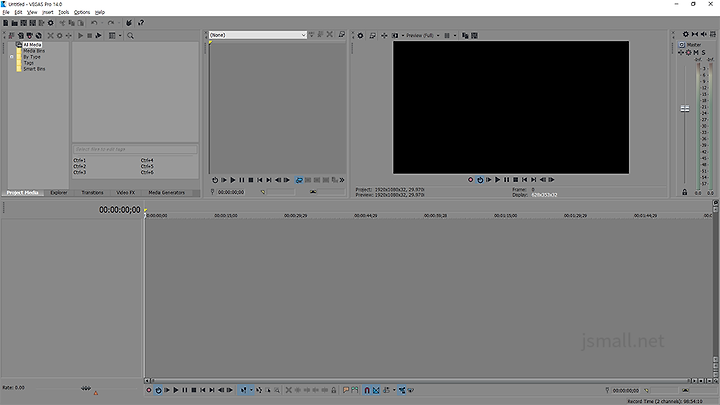Open Preview (Full) quality dropdown
The image size is (720, 405).
coord(423,35)
